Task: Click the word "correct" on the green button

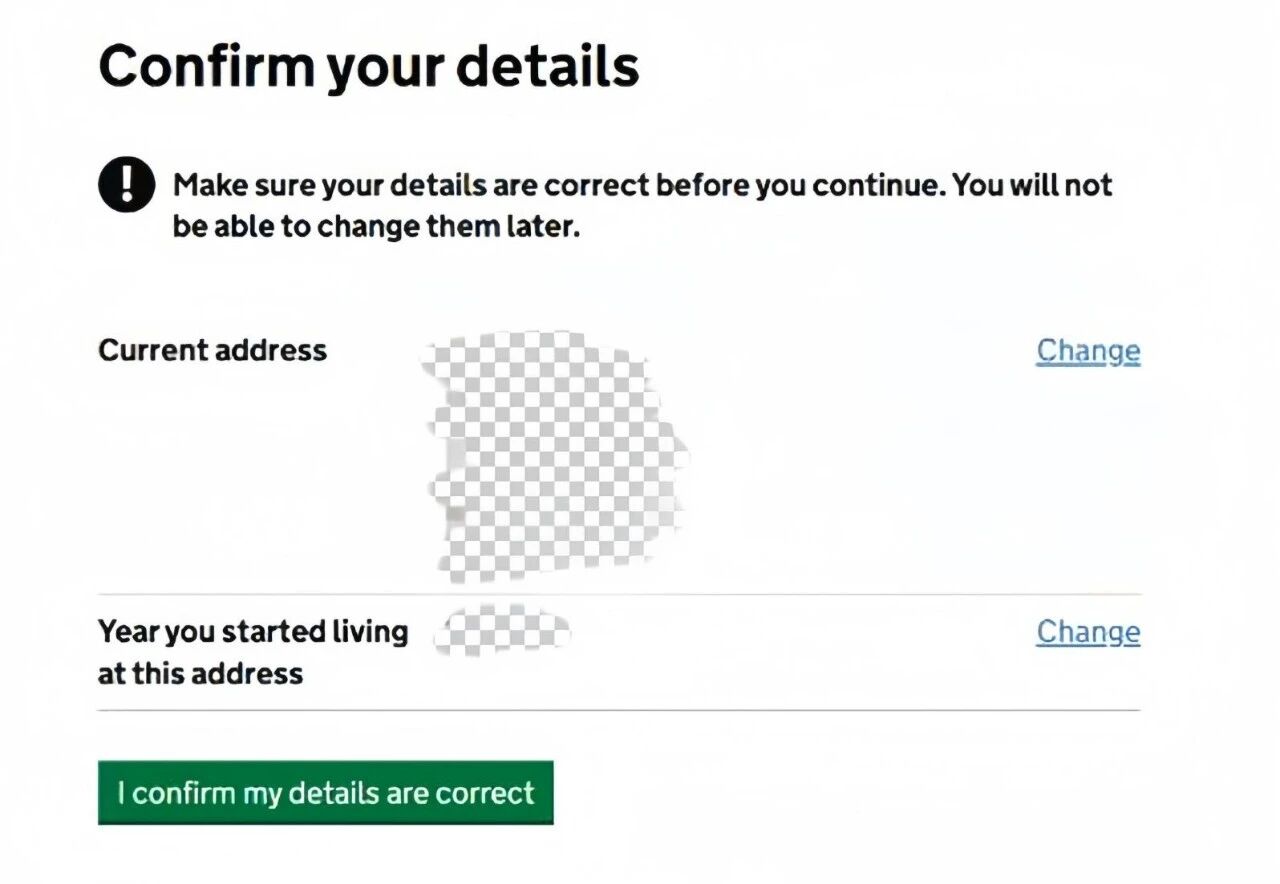Action: click(487, 794)
